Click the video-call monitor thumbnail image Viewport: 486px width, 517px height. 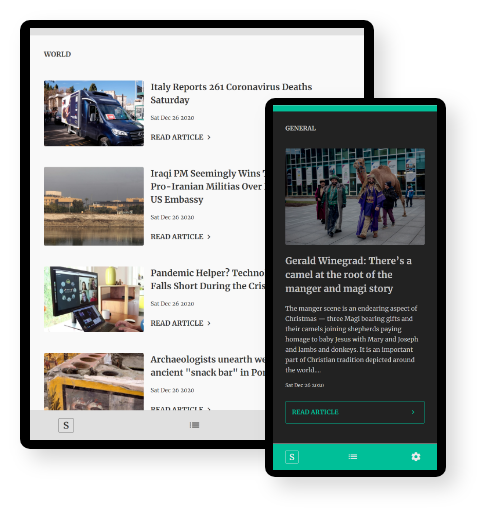(x=94, y=299)
